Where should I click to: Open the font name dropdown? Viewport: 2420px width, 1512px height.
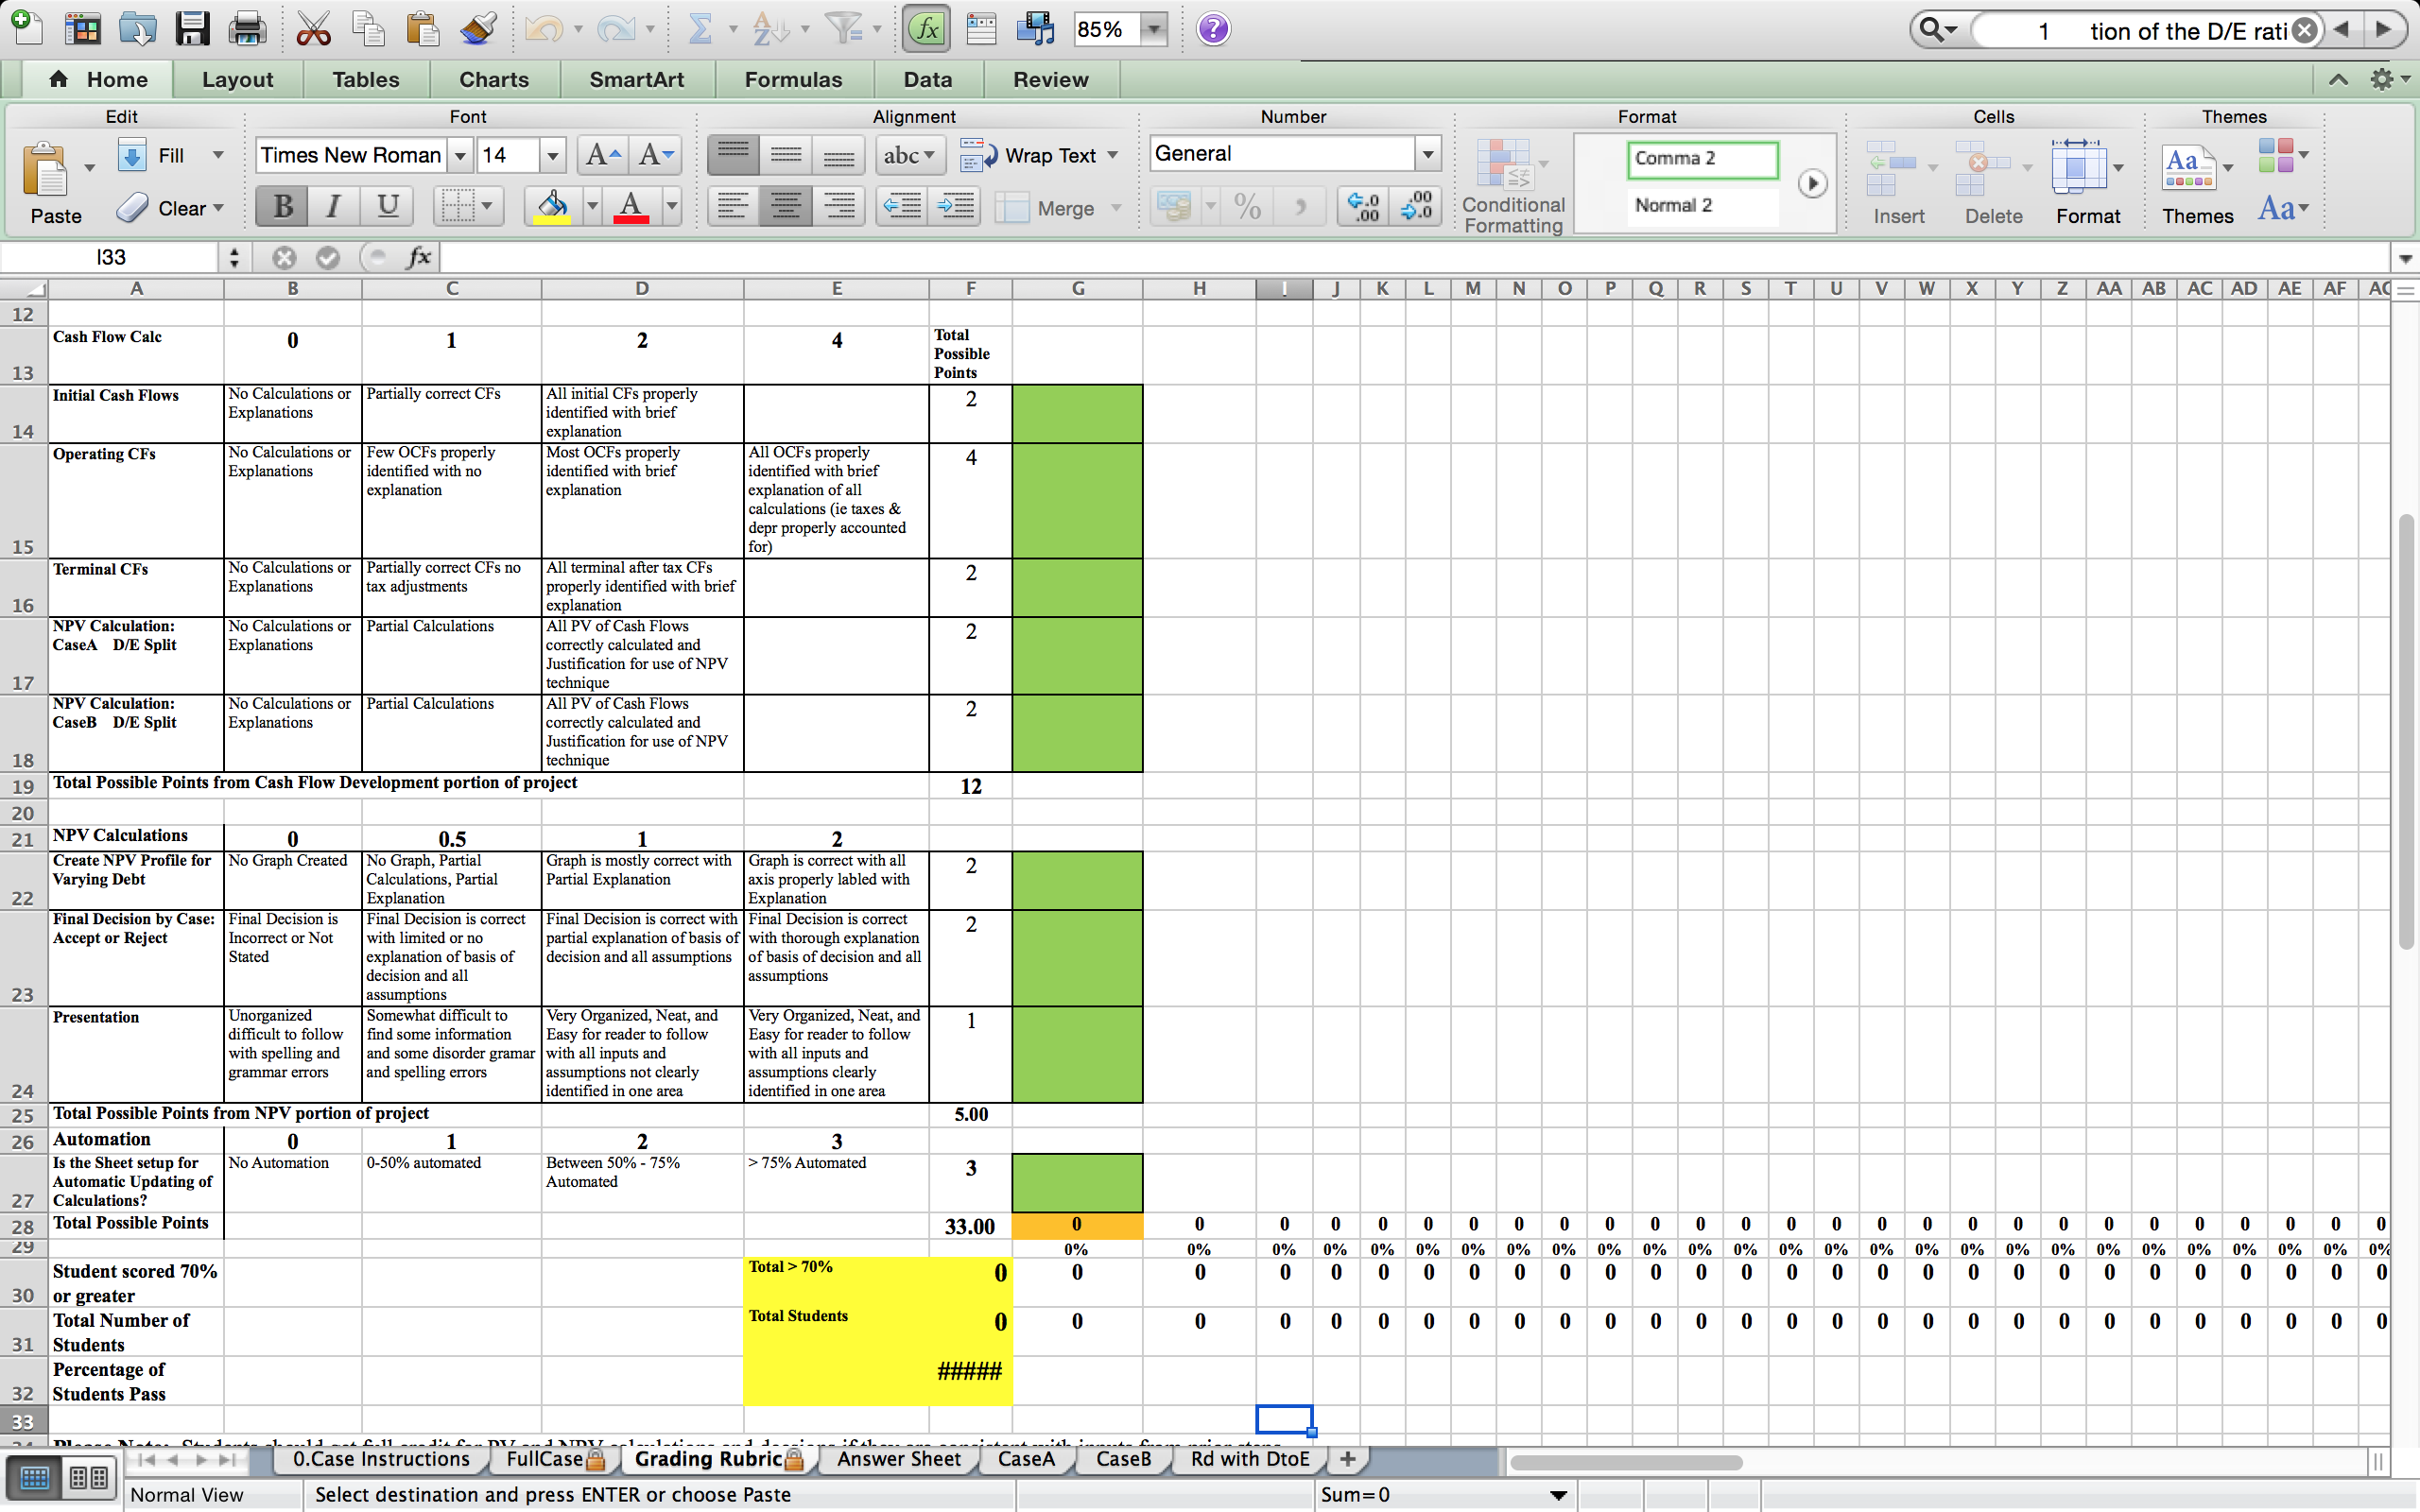[460, 155]
